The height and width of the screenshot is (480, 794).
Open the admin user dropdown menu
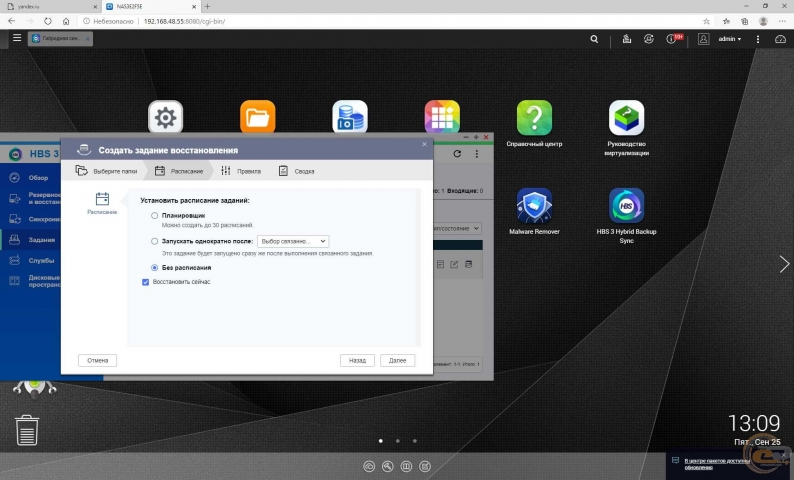730,39
